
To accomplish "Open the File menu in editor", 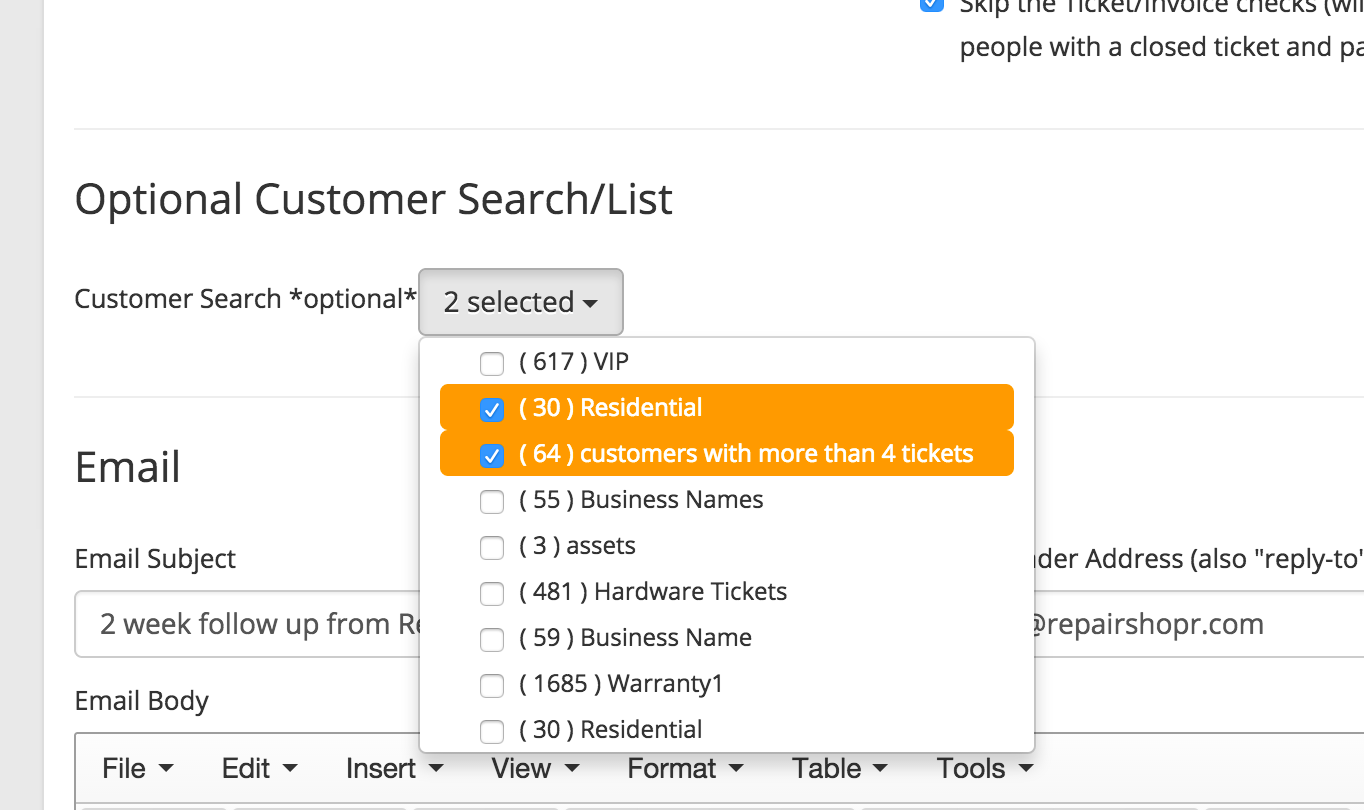I will (x=137, y=768).
